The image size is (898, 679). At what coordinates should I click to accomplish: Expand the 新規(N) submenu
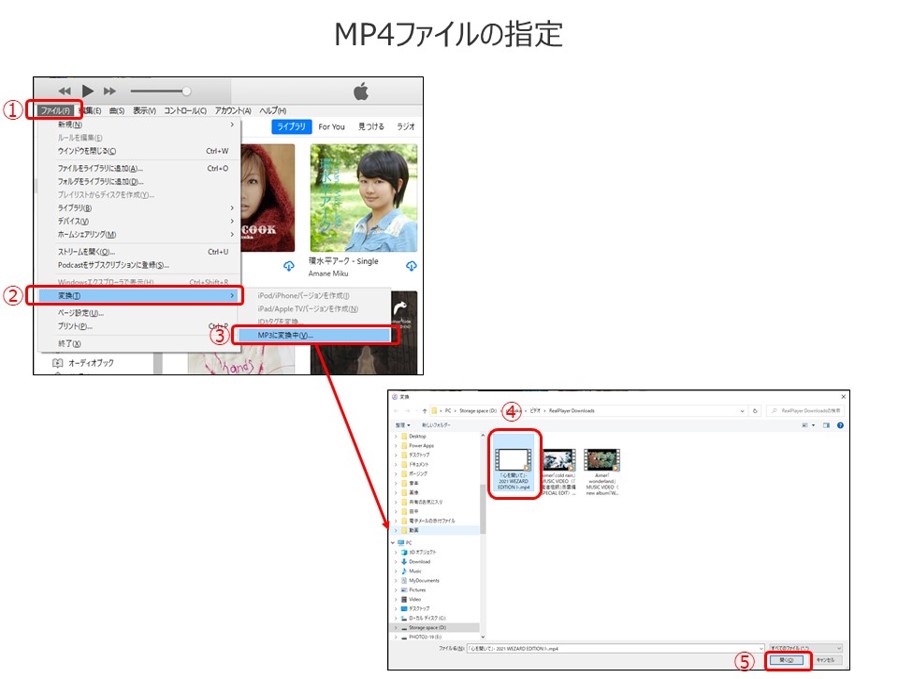tap(139, 124)
